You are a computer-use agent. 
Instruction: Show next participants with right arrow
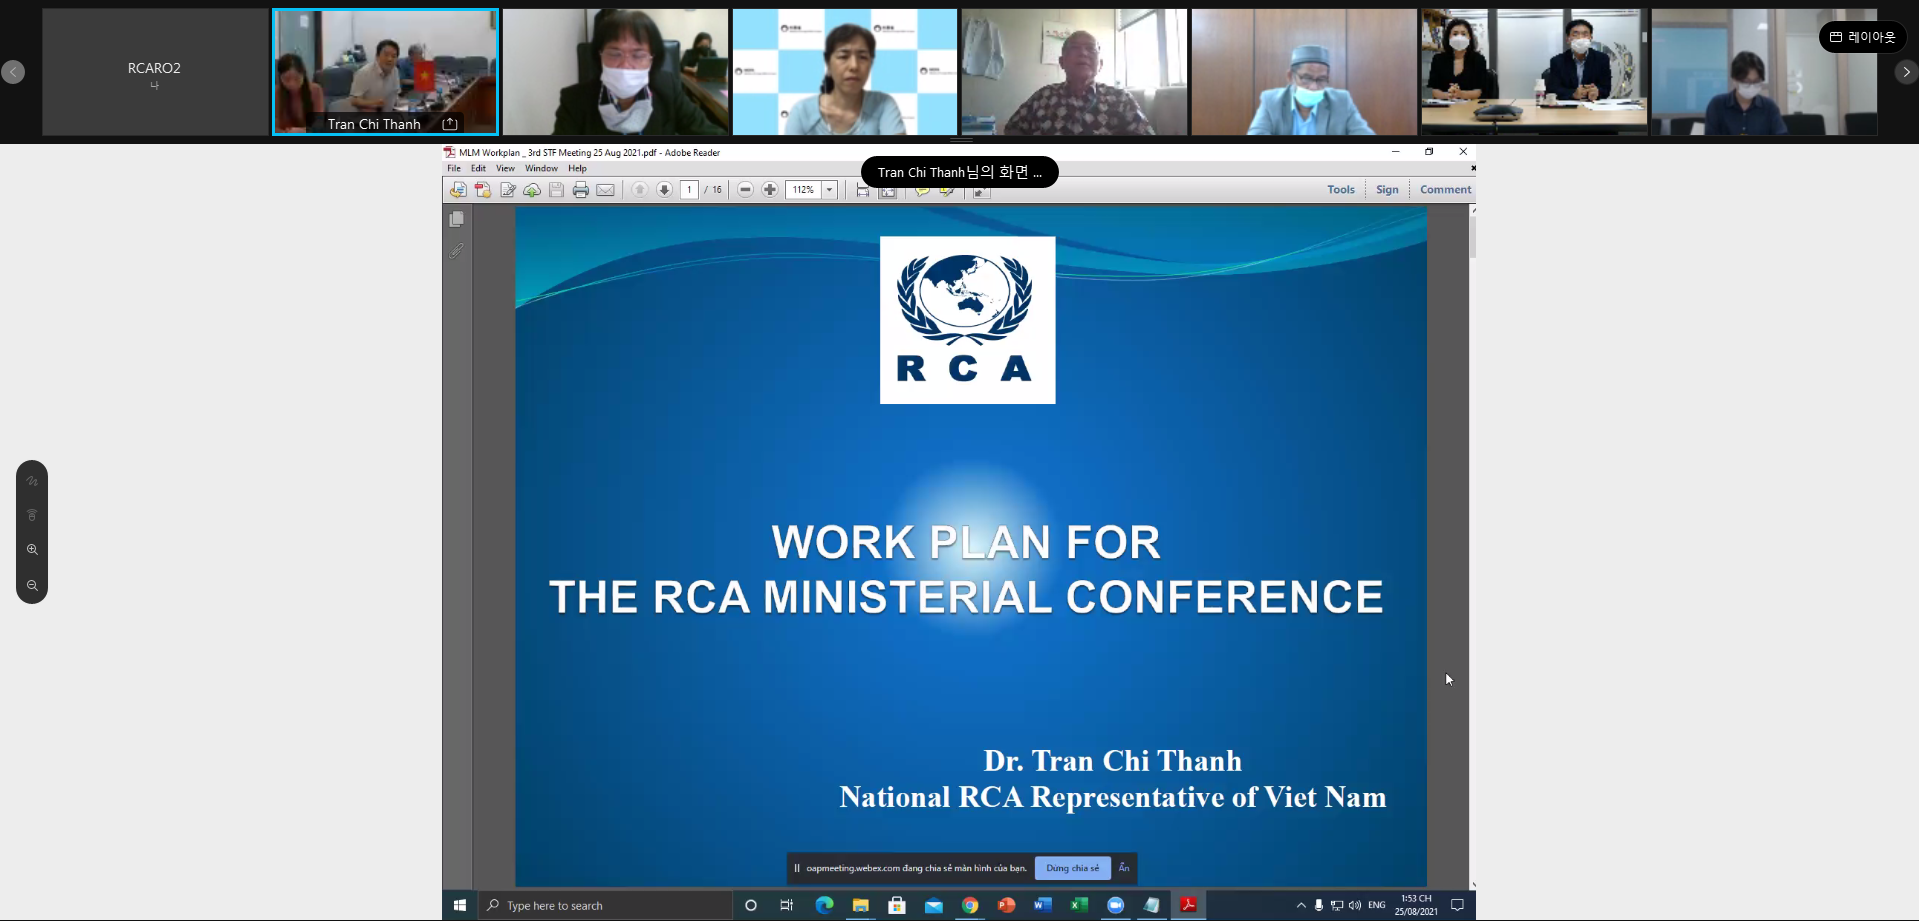(x=1906, y=72)
